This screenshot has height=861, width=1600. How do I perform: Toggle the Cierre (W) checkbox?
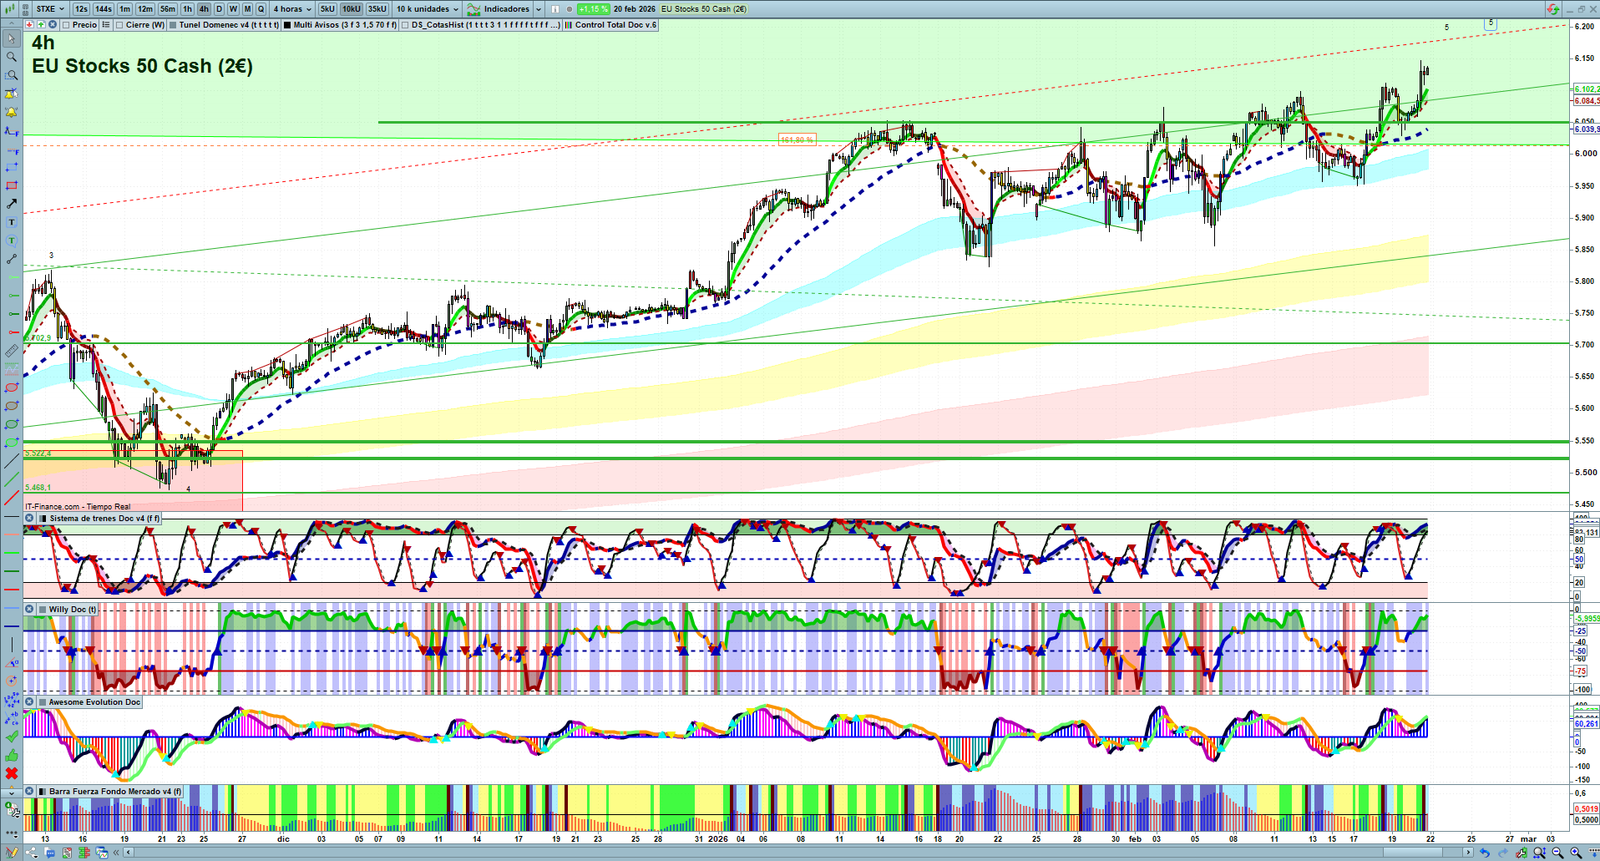pyautogui.click(x=120, y=25)
